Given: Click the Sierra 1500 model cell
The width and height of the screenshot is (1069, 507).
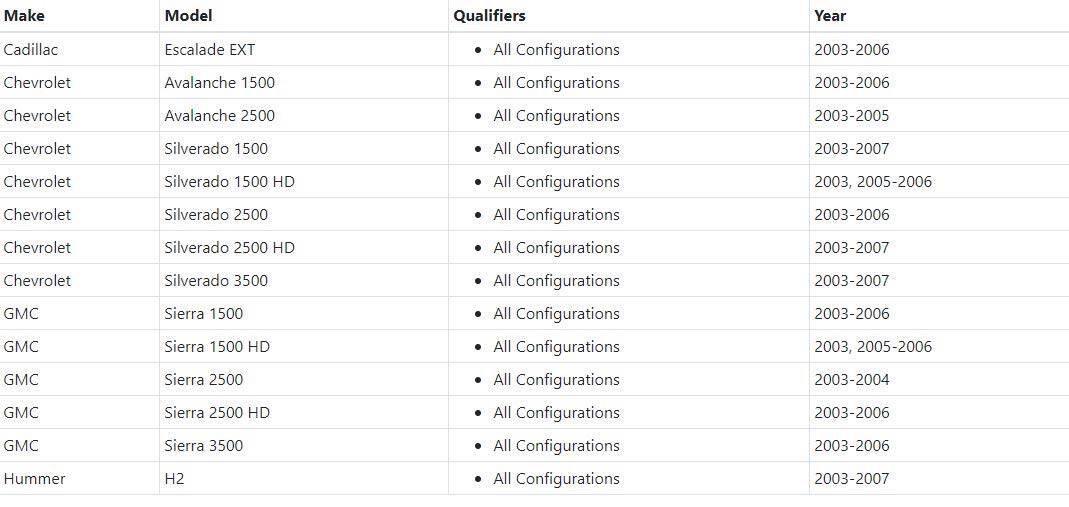Looking at the screenshot, I should click(x=203, y=314).
